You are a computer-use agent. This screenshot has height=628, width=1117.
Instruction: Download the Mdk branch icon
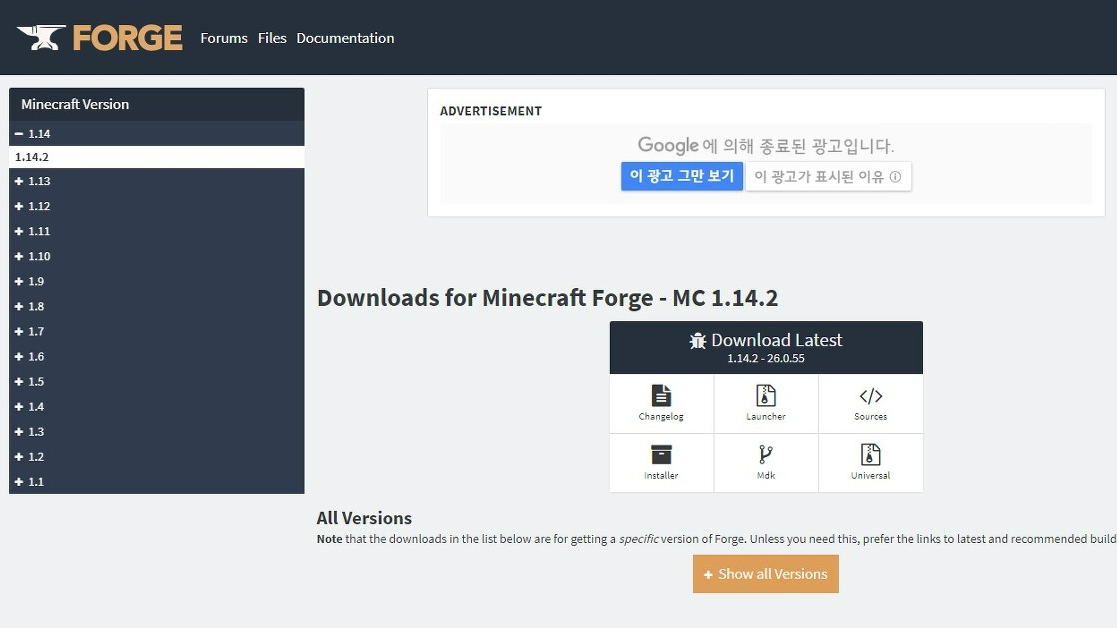point(766,454)
